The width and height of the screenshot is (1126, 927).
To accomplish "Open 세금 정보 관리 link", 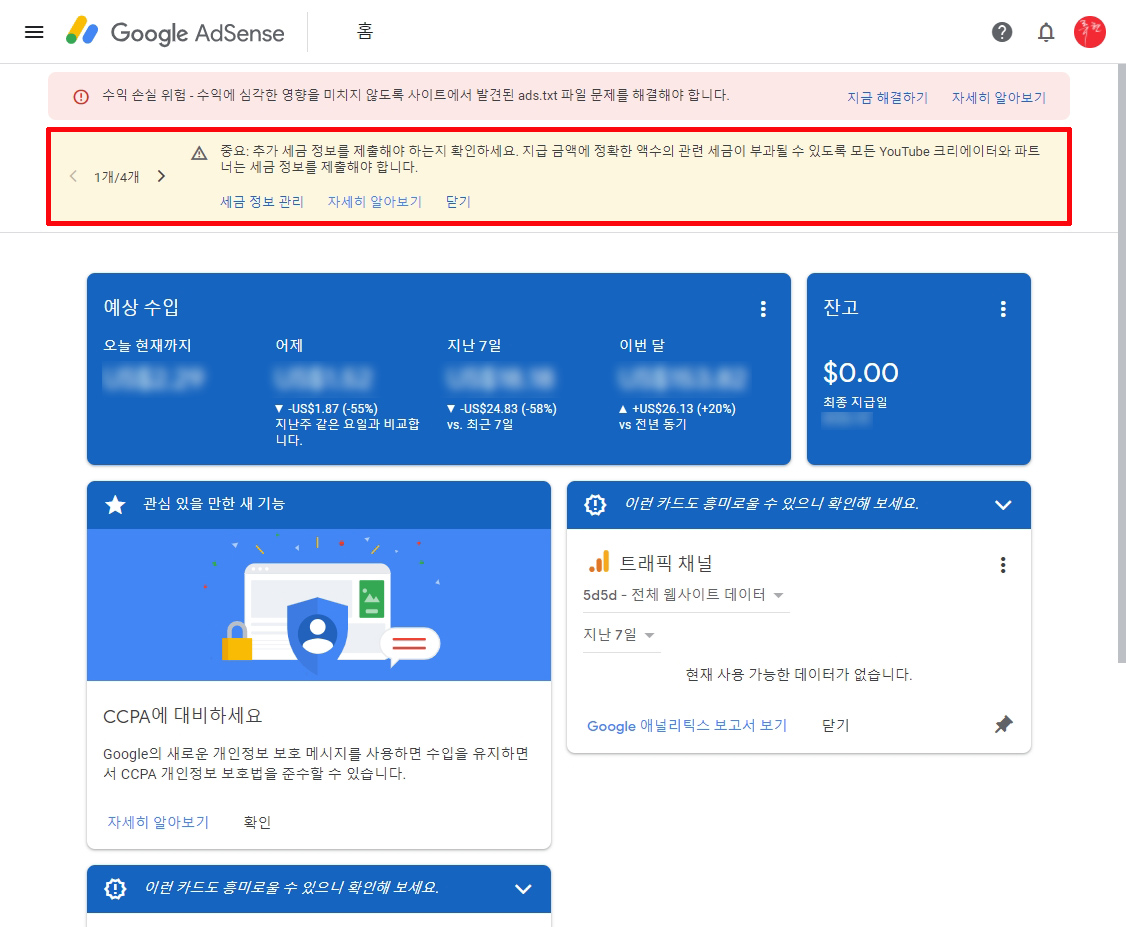I will point(261,202).
